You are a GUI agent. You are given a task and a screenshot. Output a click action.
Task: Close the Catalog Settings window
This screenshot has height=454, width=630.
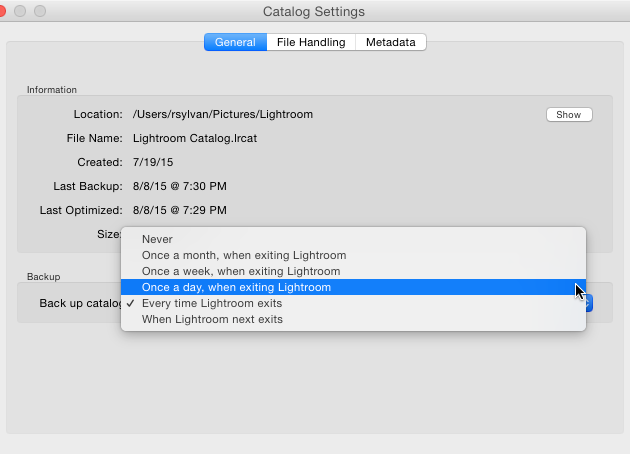[1, 11]
